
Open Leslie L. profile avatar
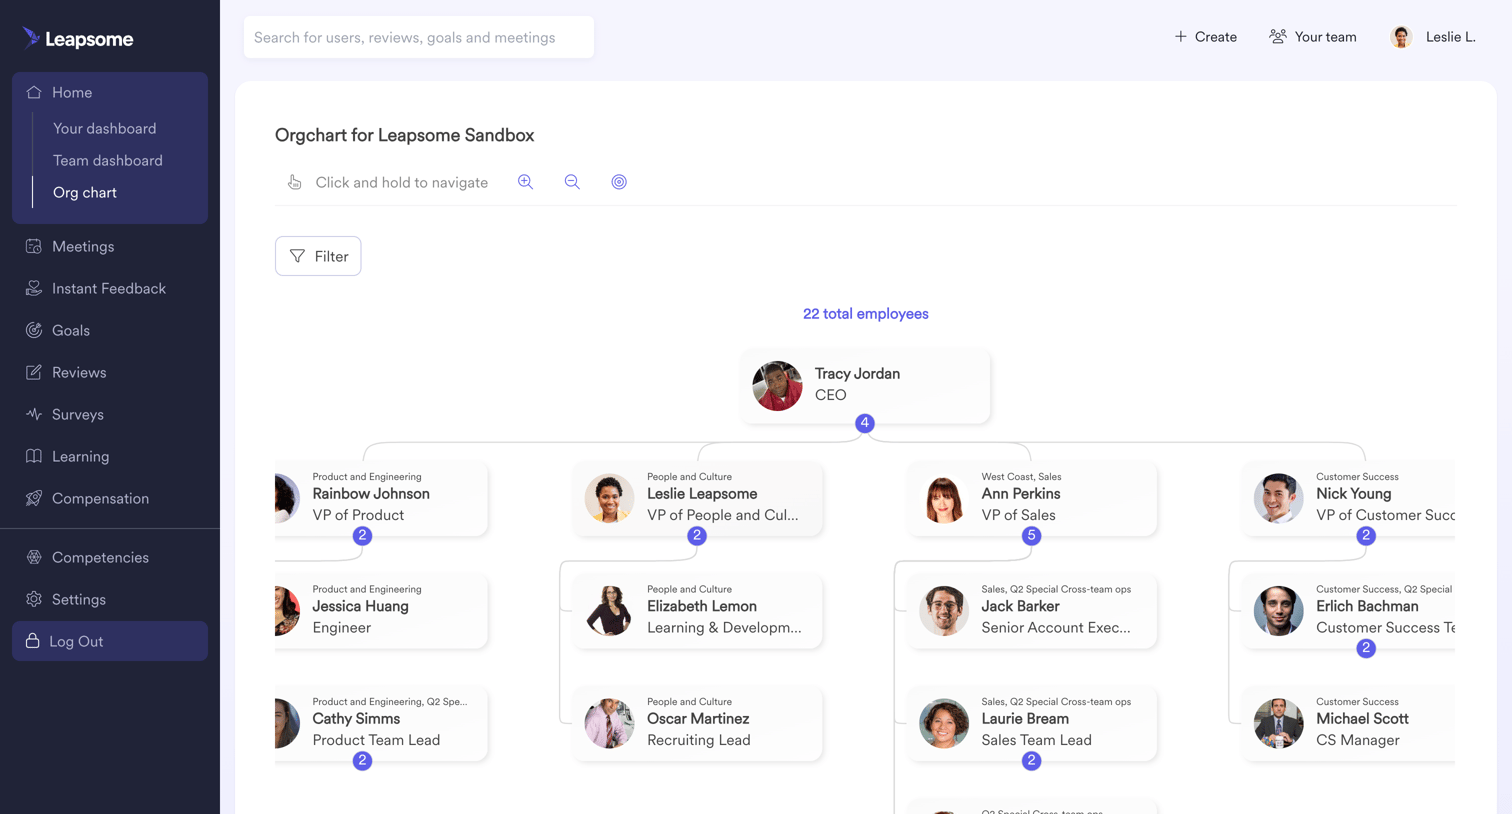click(x=1401, y=37)
